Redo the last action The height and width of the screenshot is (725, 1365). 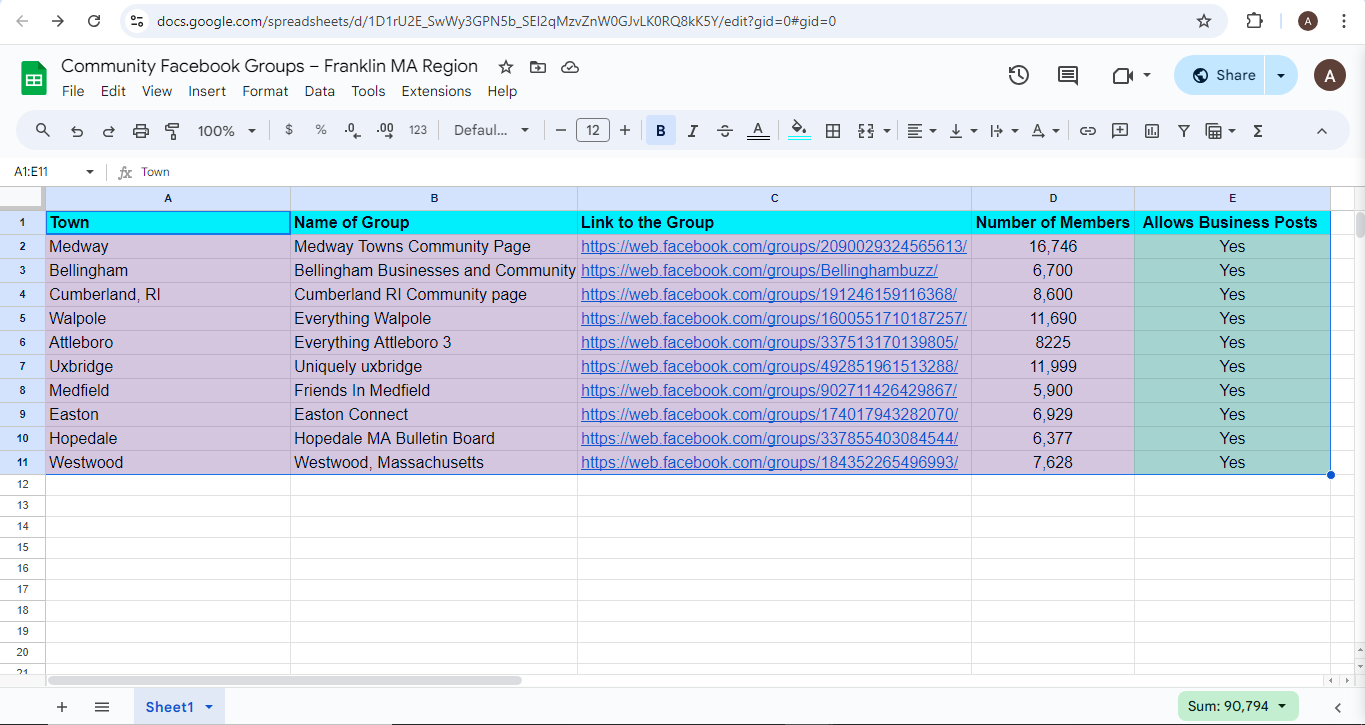tap(109, 130)
